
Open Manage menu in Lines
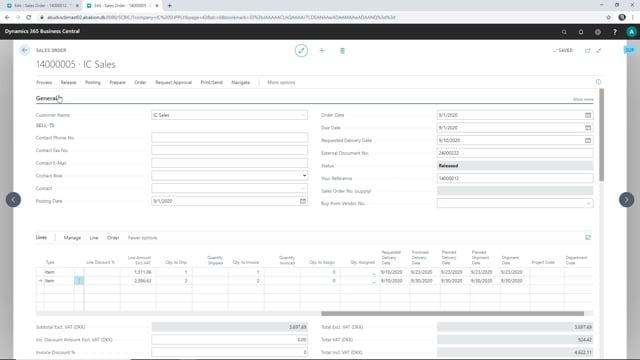tap(72, 238)
